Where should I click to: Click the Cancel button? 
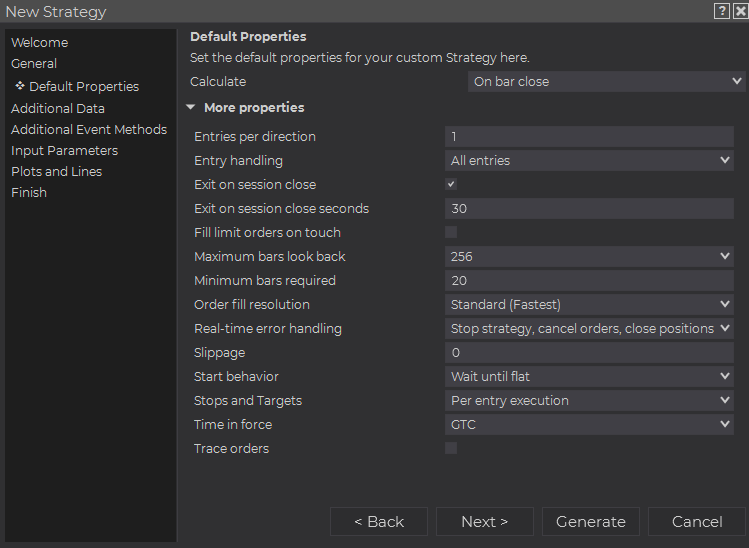click(697, 522)
